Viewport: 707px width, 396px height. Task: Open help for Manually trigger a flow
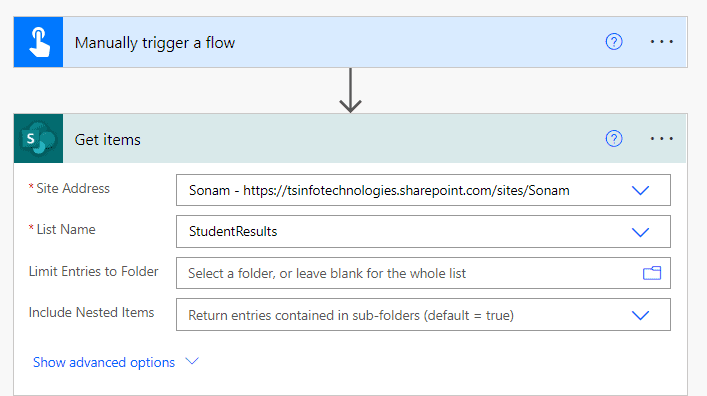point(614,42)
